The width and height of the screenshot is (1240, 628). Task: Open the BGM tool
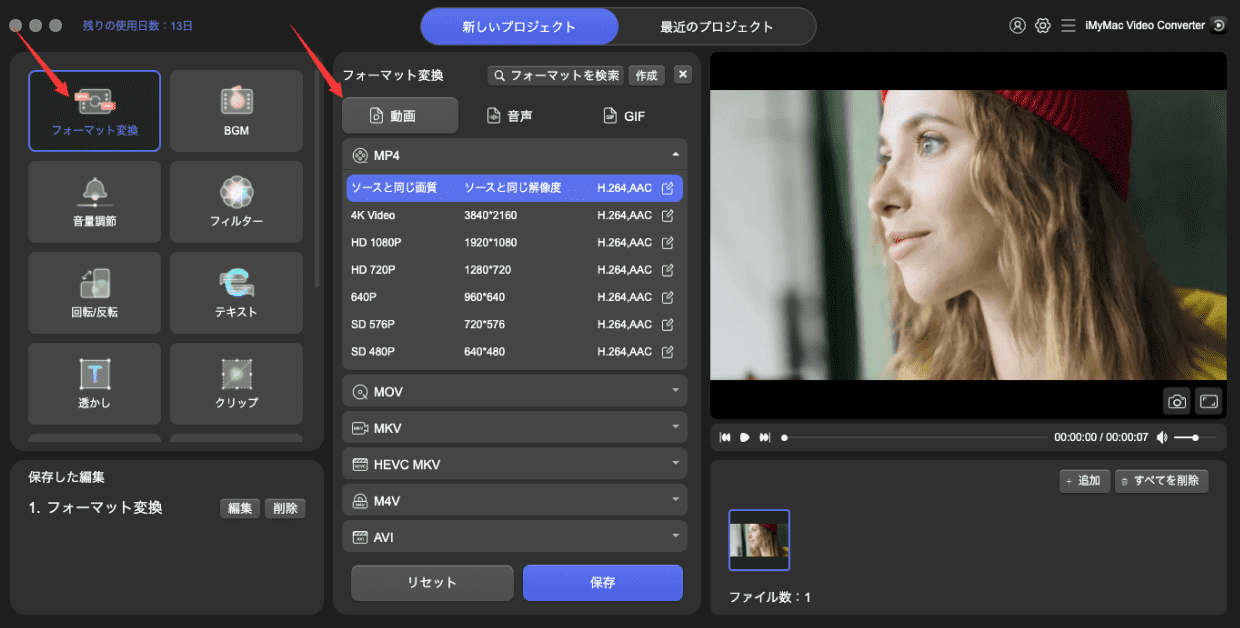click(236, 110)
